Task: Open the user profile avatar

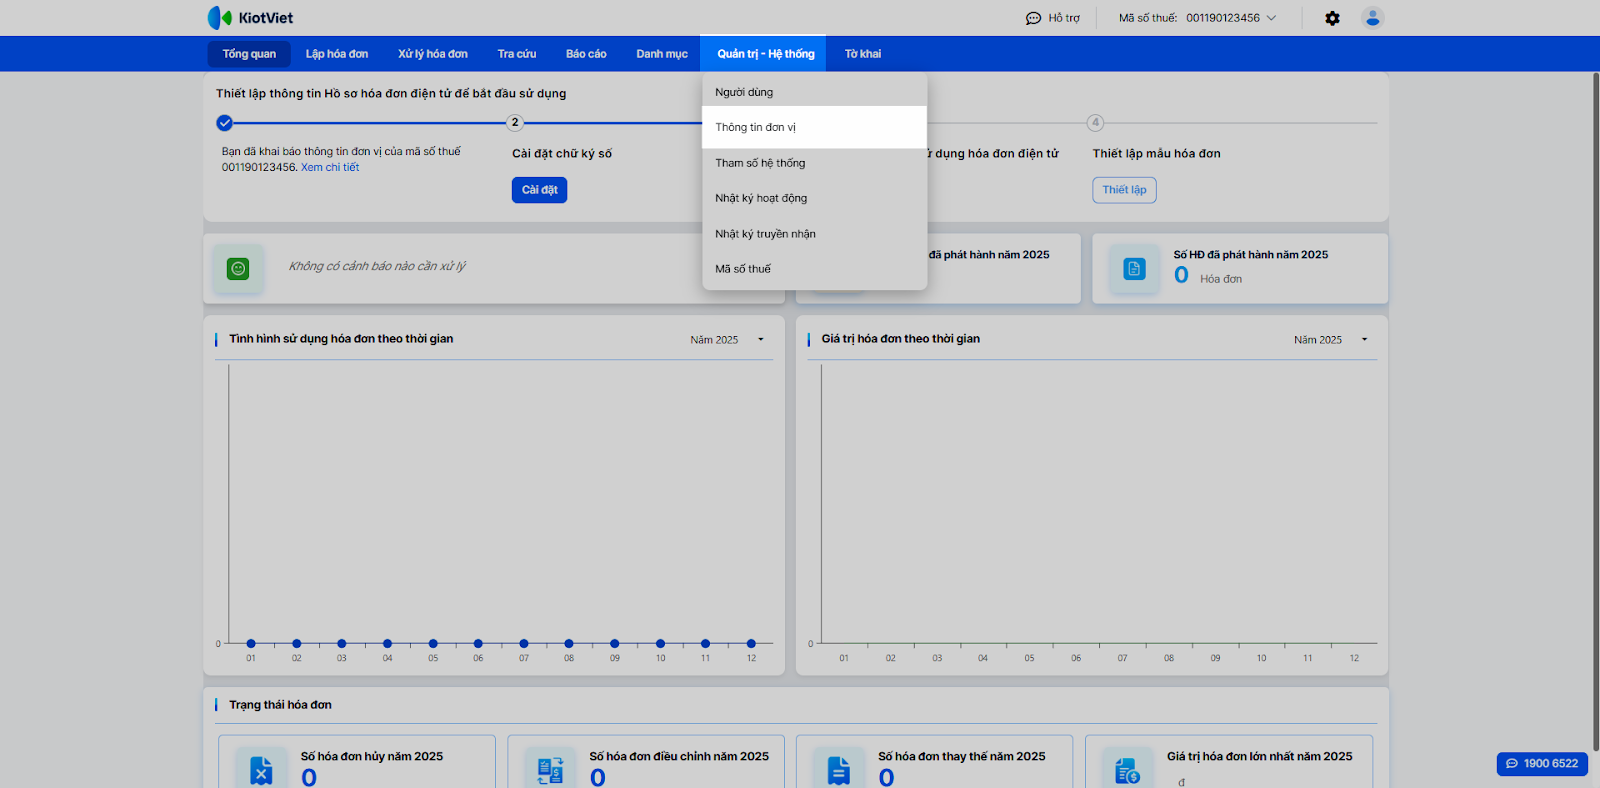Action: [x=1372, y=18]
